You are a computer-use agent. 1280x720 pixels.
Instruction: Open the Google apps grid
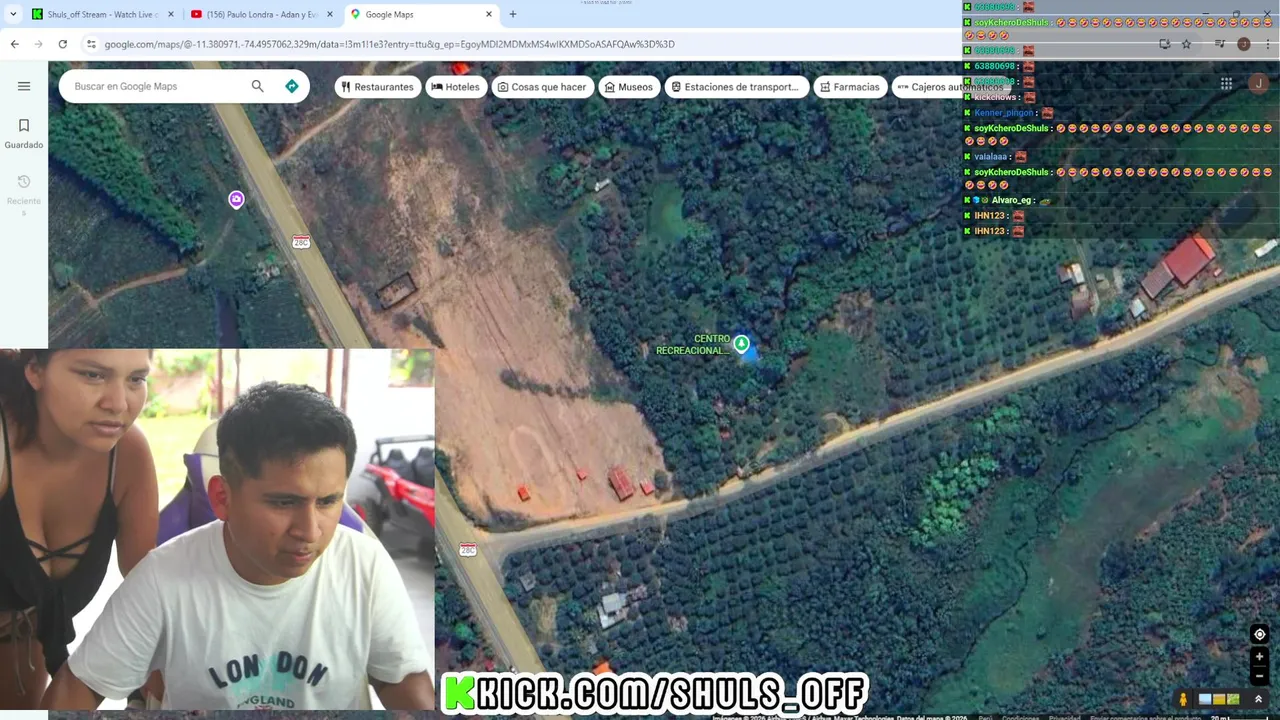pyautogui.click(x=1226, y=84)
